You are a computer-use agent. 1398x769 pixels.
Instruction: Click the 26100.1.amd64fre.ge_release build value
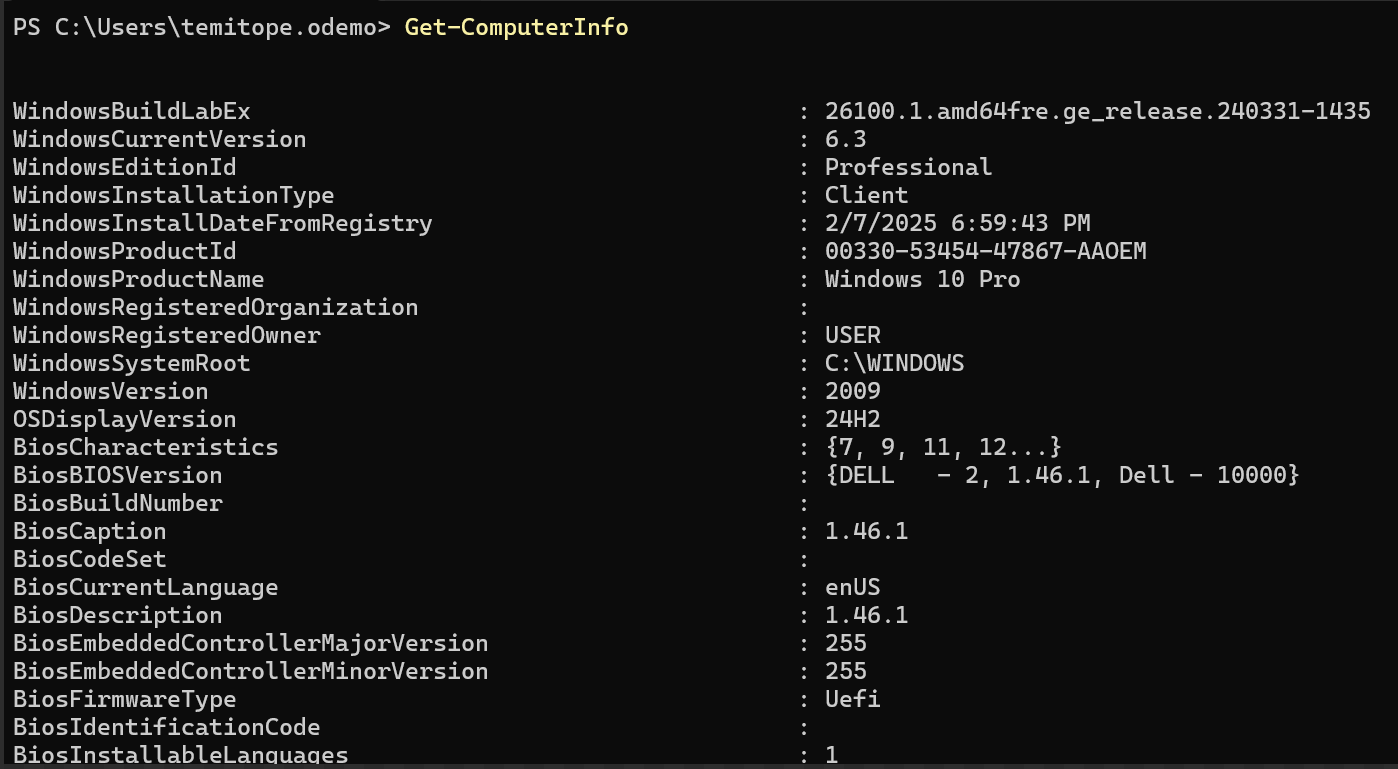click(x=1097, y=111)
